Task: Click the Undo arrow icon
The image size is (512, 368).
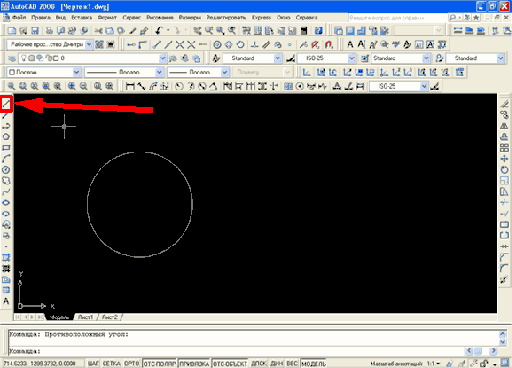Action: 158,31
